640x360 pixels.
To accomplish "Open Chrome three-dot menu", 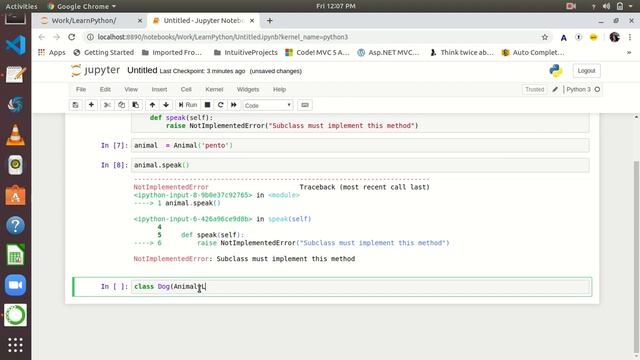I will coord(630,37).
